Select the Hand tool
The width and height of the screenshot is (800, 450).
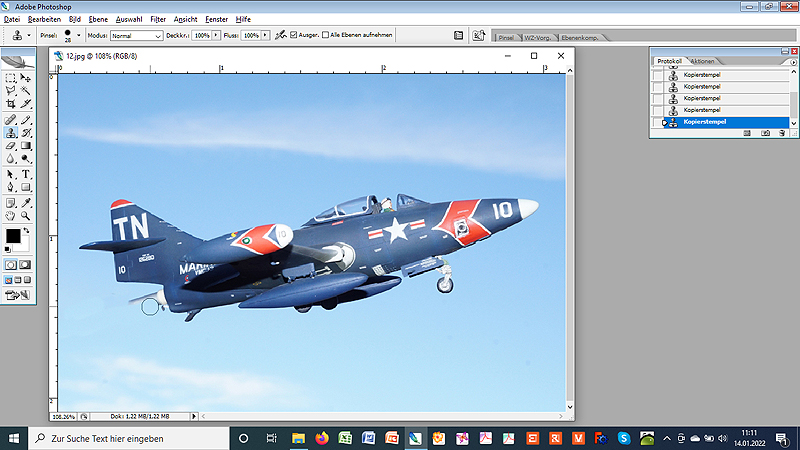(11, 216)
